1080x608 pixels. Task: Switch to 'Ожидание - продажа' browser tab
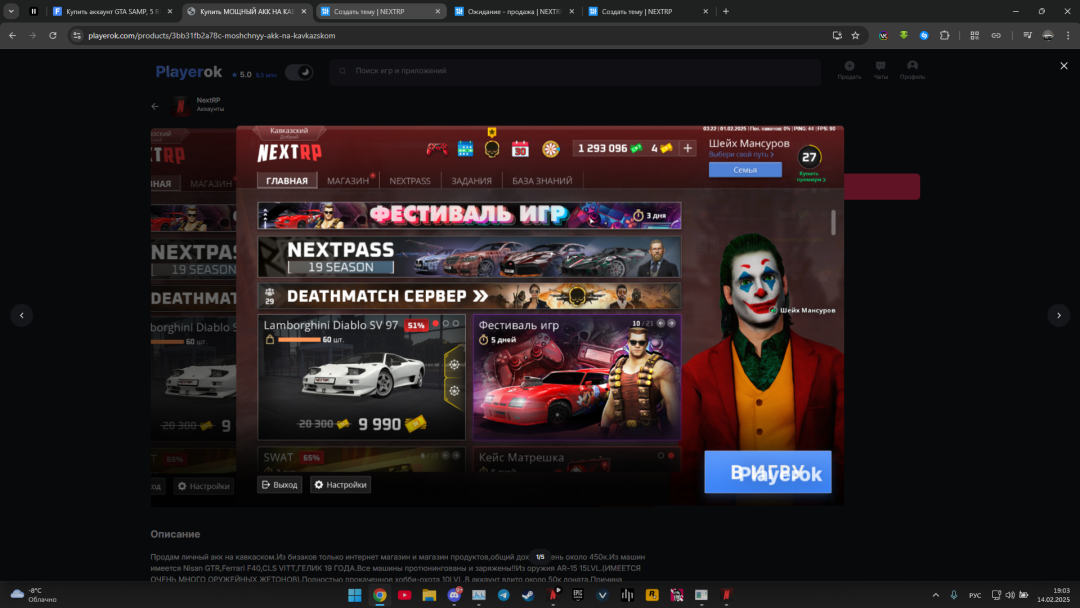point(514,11)
